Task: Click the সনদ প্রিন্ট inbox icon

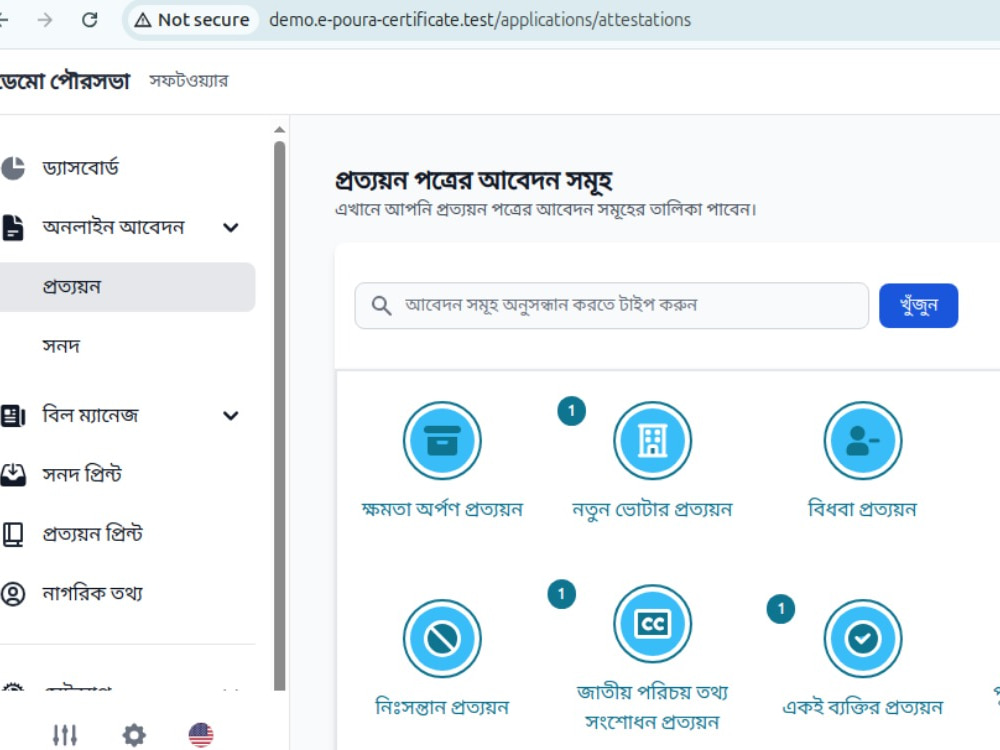Action: click(x=13, y=474)
